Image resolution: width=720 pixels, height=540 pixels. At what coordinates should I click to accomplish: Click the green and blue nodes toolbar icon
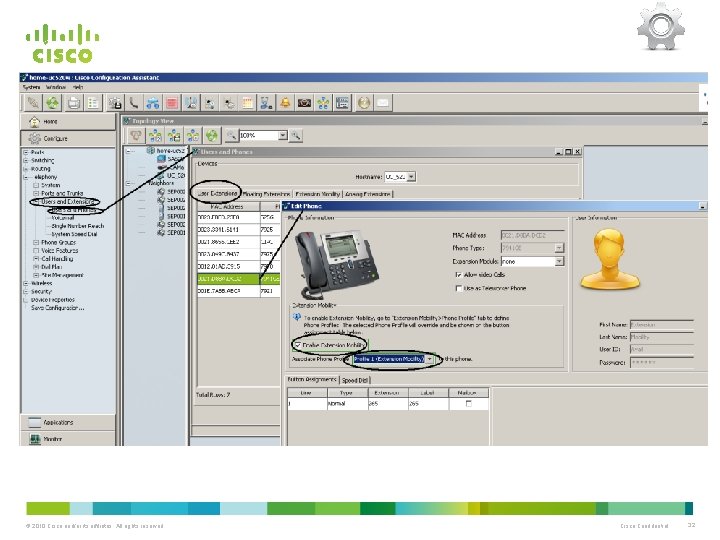point(323,103)
